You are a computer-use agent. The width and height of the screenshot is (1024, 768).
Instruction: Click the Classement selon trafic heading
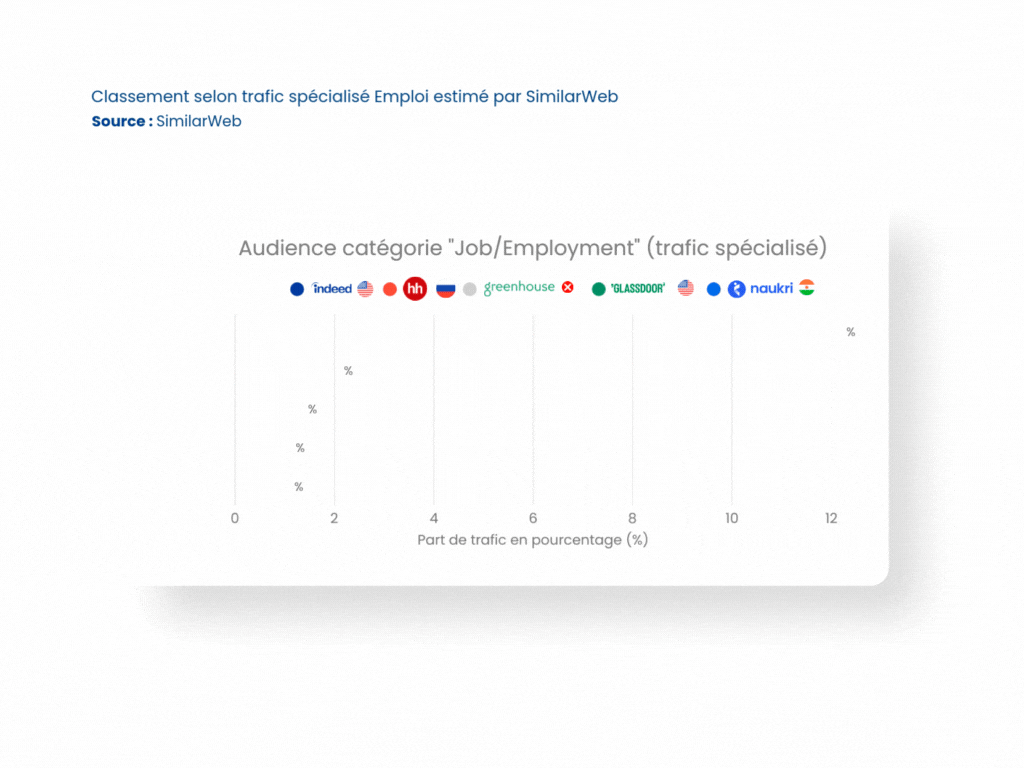tap(355, 97)
